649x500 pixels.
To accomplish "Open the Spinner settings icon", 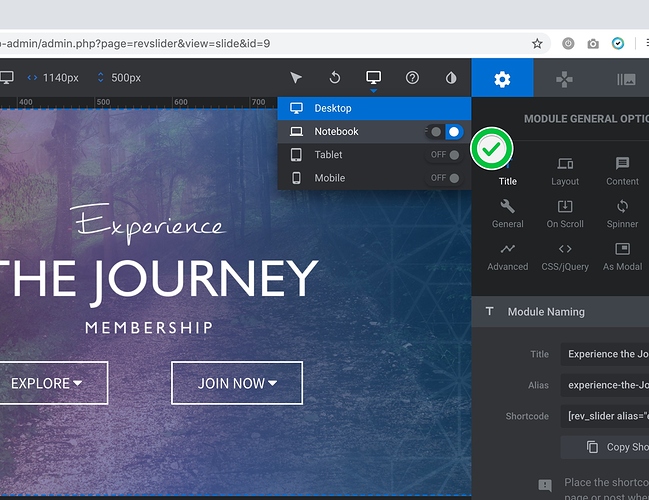I will (622, 213).
